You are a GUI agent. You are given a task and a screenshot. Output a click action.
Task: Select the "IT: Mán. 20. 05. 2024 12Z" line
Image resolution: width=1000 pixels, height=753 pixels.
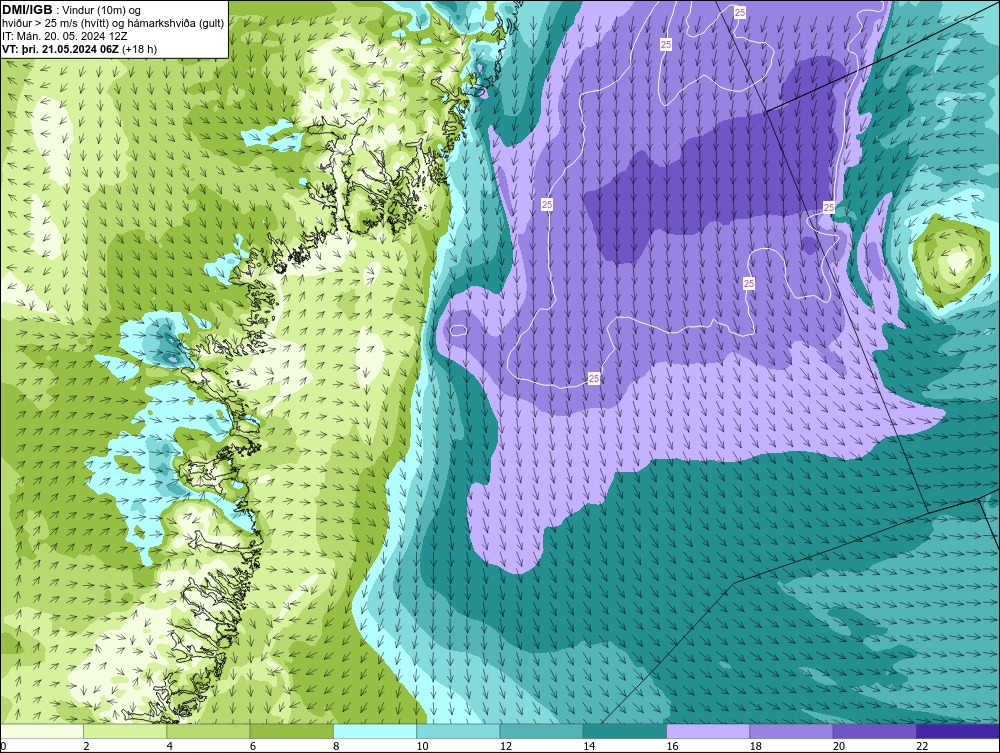pyautogui.click(x=64, y=36)
